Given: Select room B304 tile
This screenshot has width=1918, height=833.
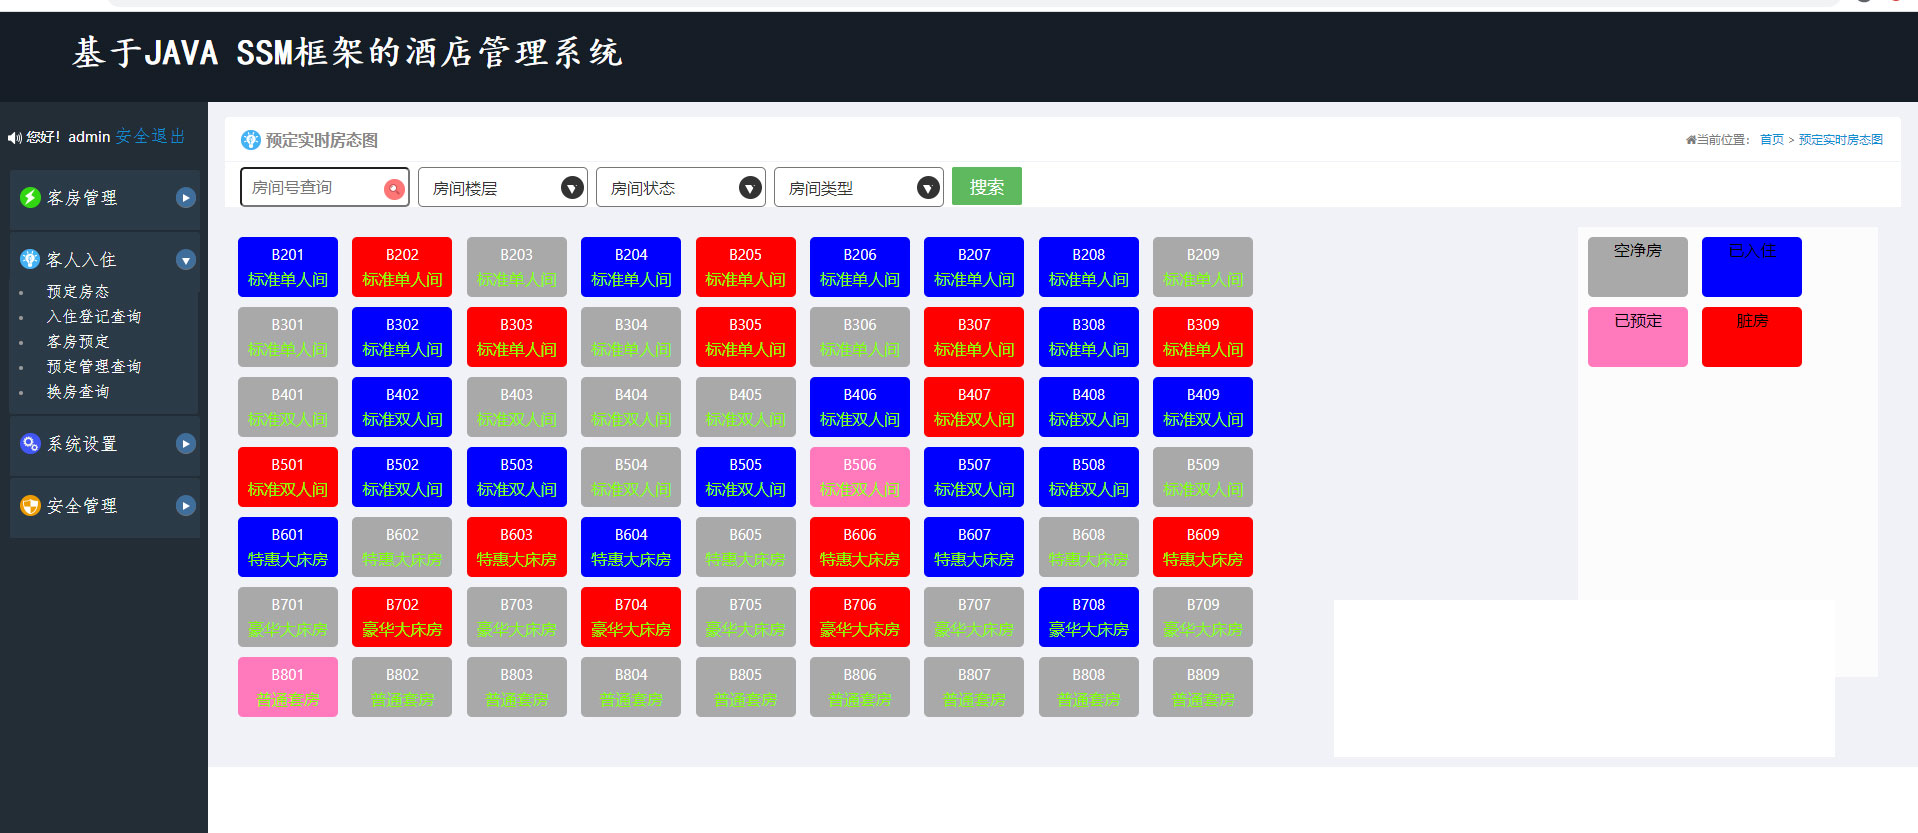Looking at the screenshot, I should click(x=631, y=337).
